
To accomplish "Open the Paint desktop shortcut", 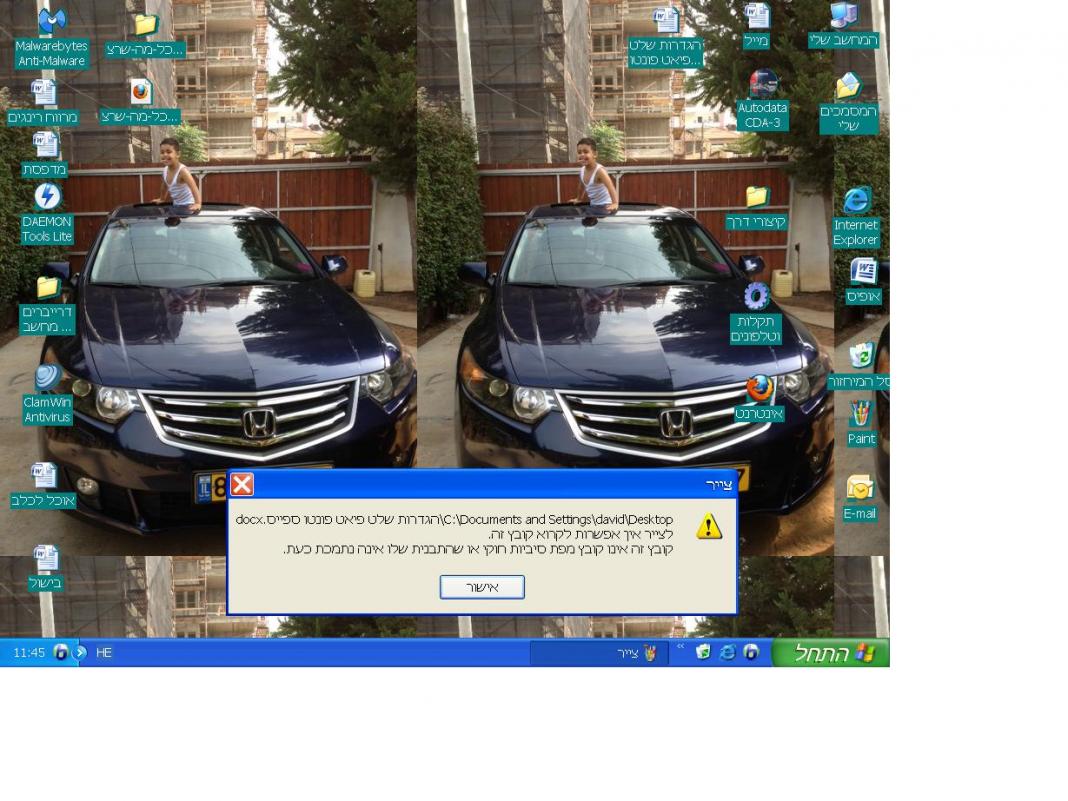I will tap(860, 414).
